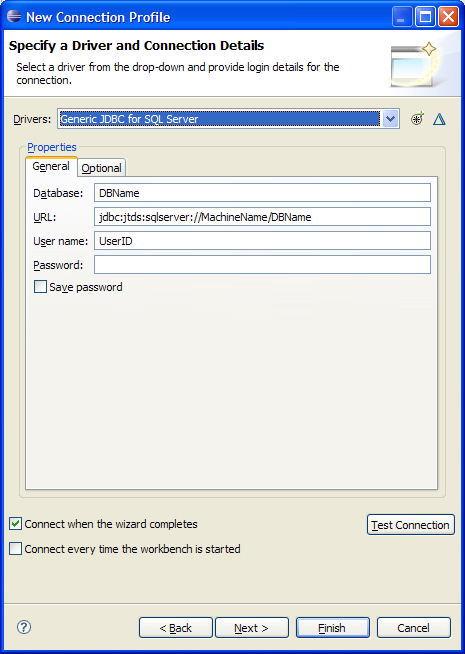Open the help question mark icon
The height and width of the screenshot is (654, 465).
pos(24,627)
